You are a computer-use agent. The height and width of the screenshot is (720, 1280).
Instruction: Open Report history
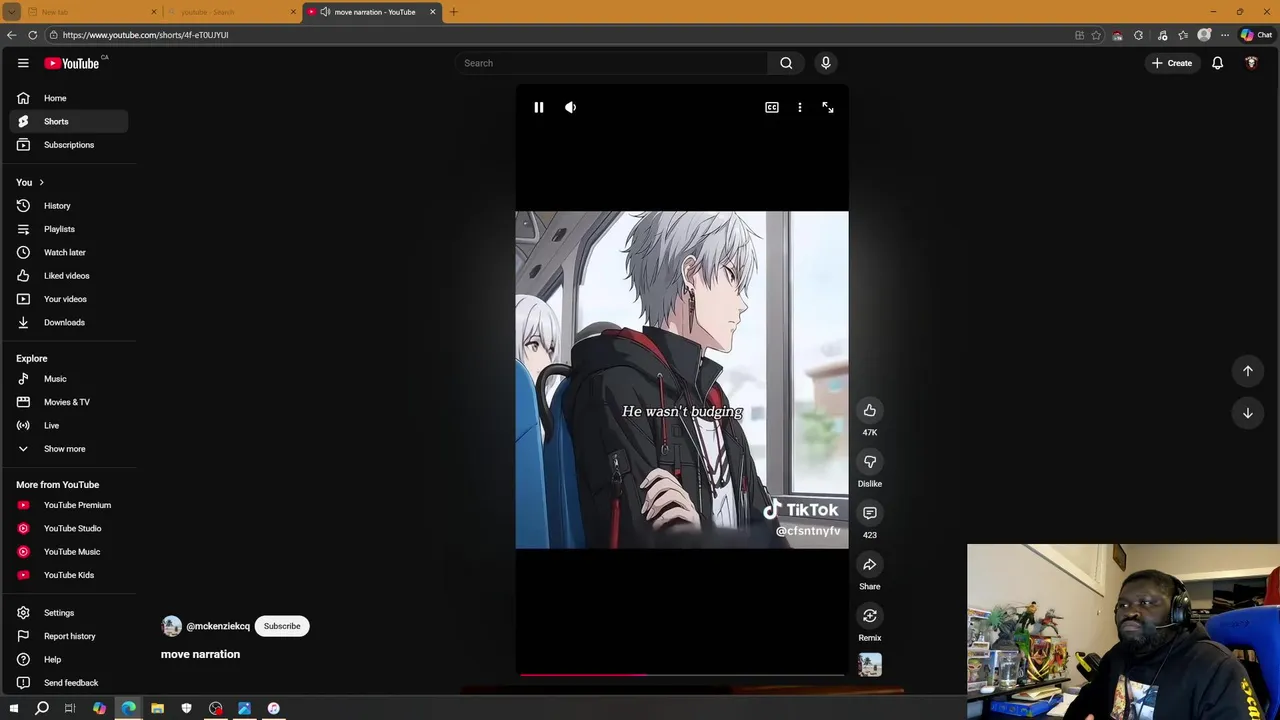(x=69, y=636)
